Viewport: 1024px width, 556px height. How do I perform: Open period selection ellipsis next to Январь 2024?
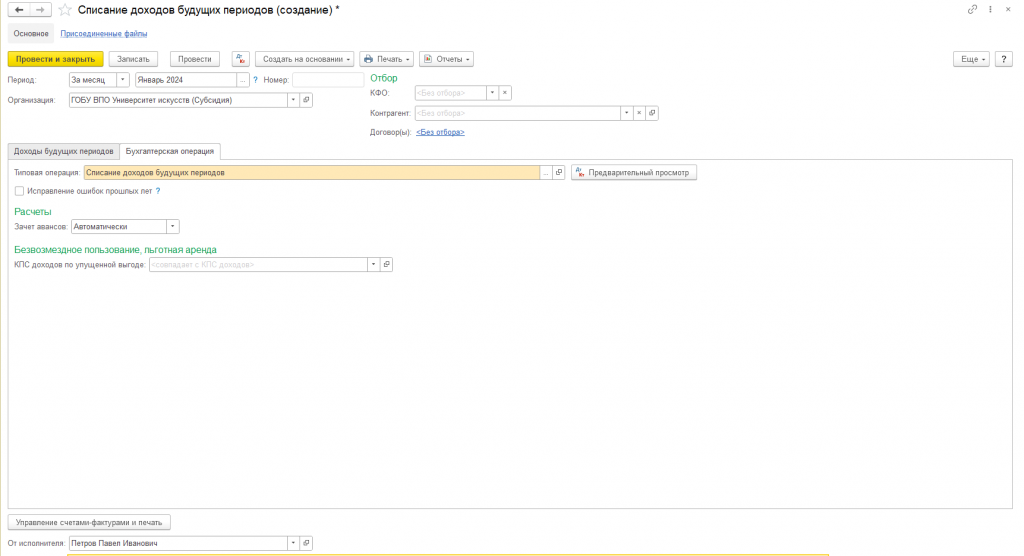click(242, 80)
